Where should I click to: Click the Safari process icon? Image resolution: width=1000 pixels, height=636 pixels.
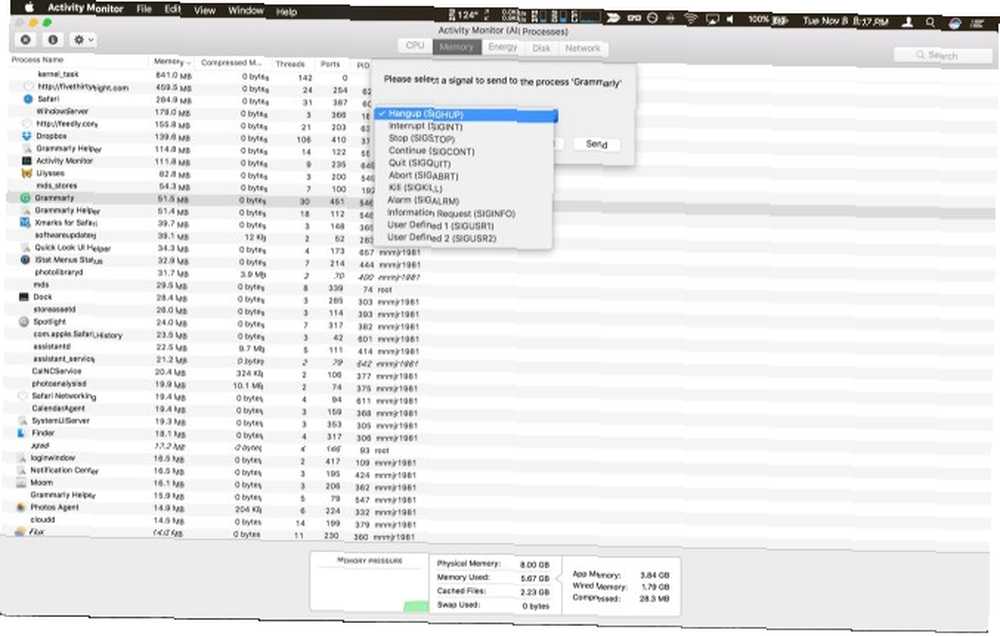pyautogui.click(x=27, y=99)
